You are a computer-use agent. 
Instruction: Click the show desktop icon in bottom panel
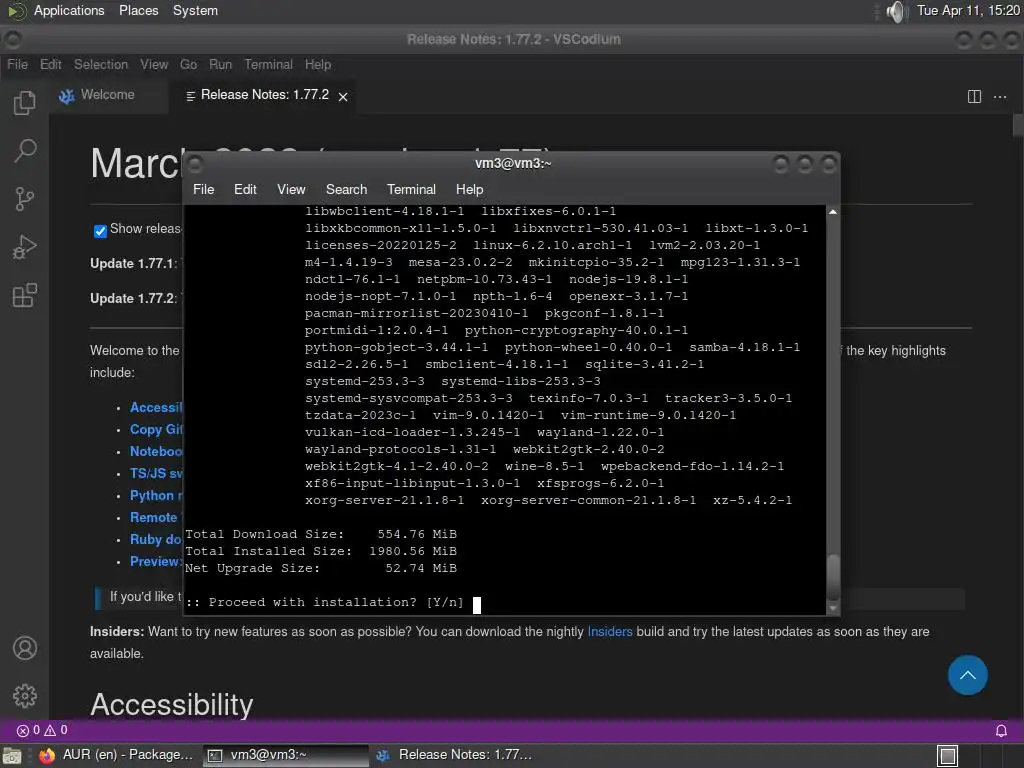coord(12,756)
